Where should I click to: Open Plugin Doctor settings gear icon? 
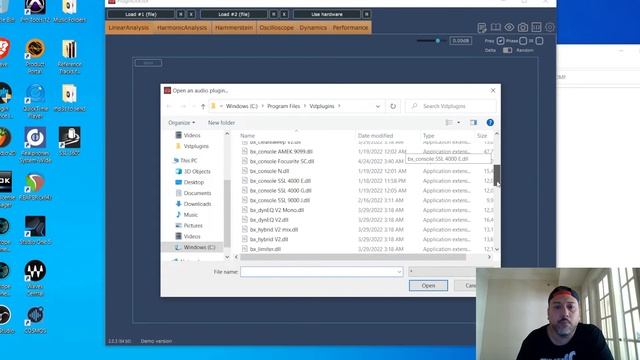[x=549, y=27]
